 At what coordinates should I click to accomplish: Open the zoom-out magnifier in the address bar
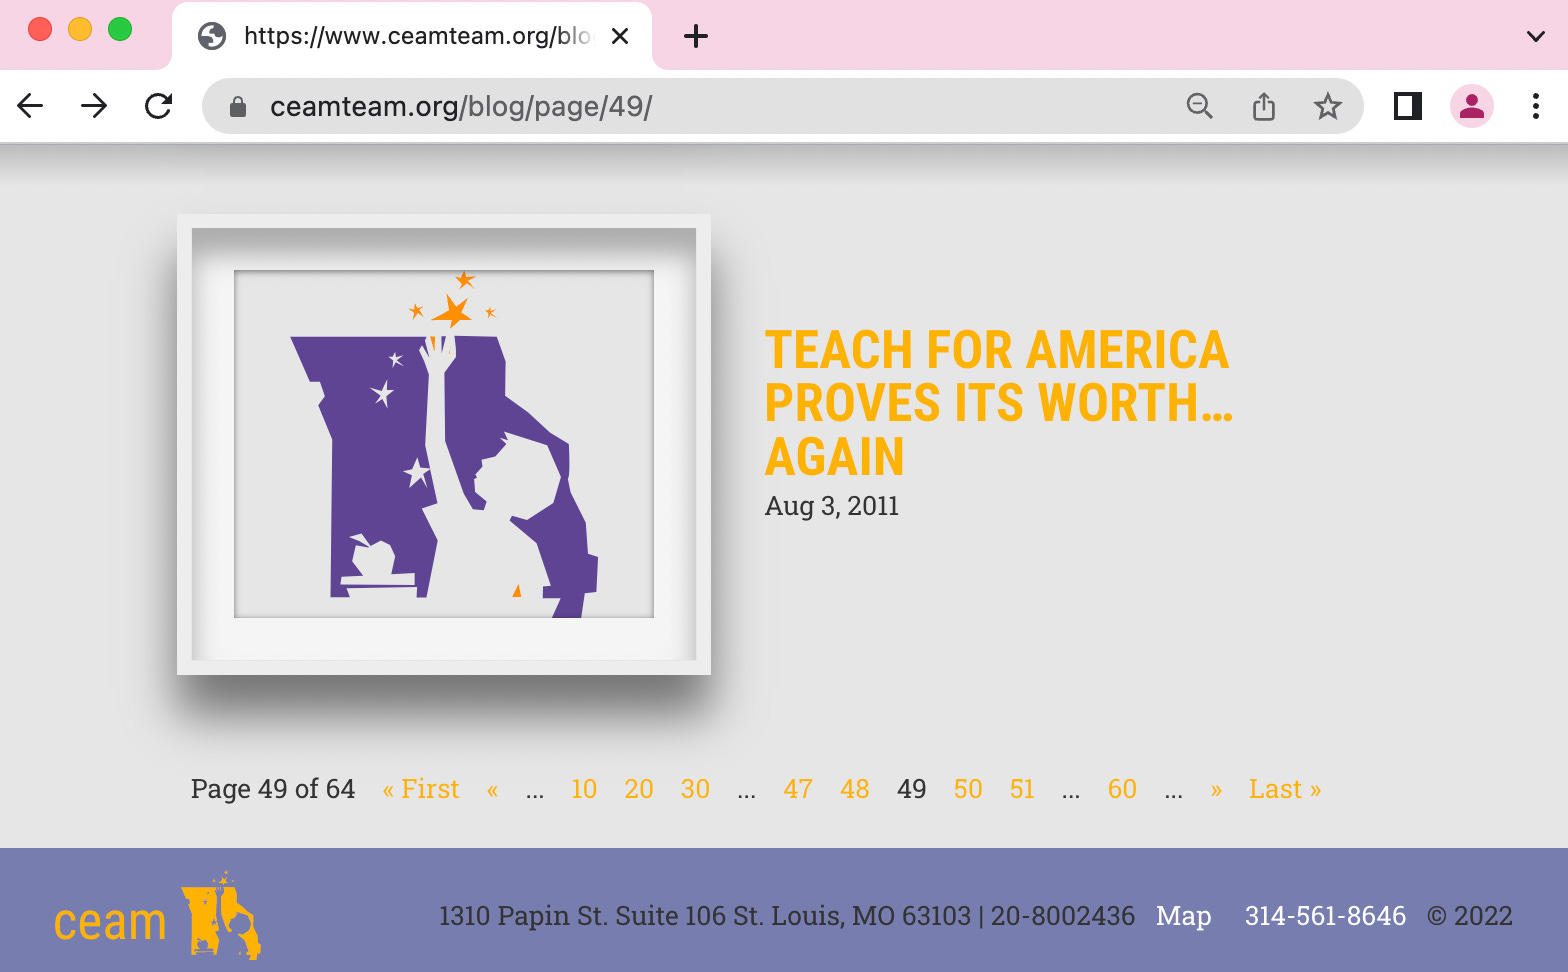click(1199, 106)
